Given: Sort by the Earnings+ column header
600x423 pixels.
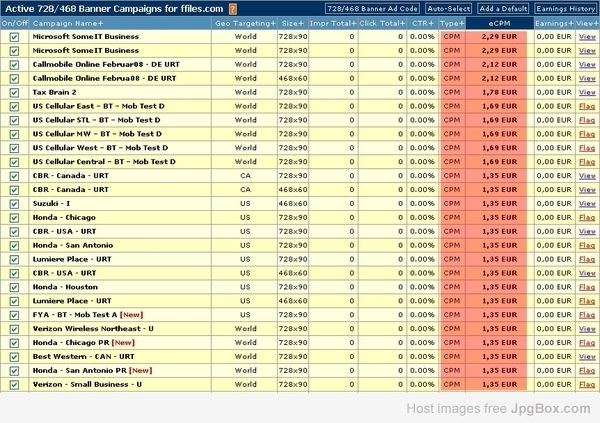Looking at the screenshot, I should tap(551, 22).
